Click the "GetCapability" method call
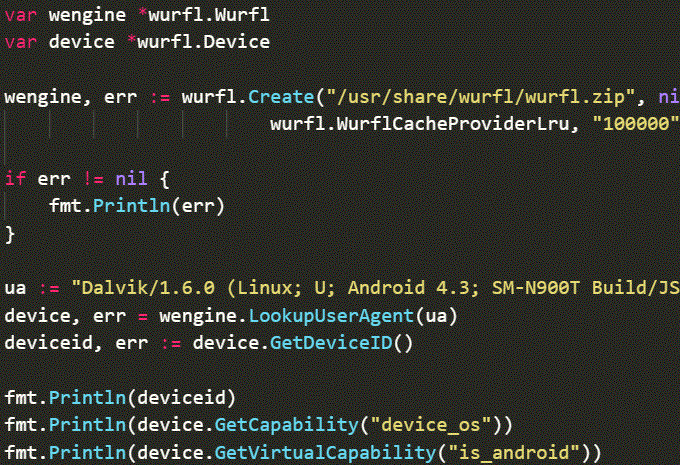The image size is (680, 465). coord(287,425)
